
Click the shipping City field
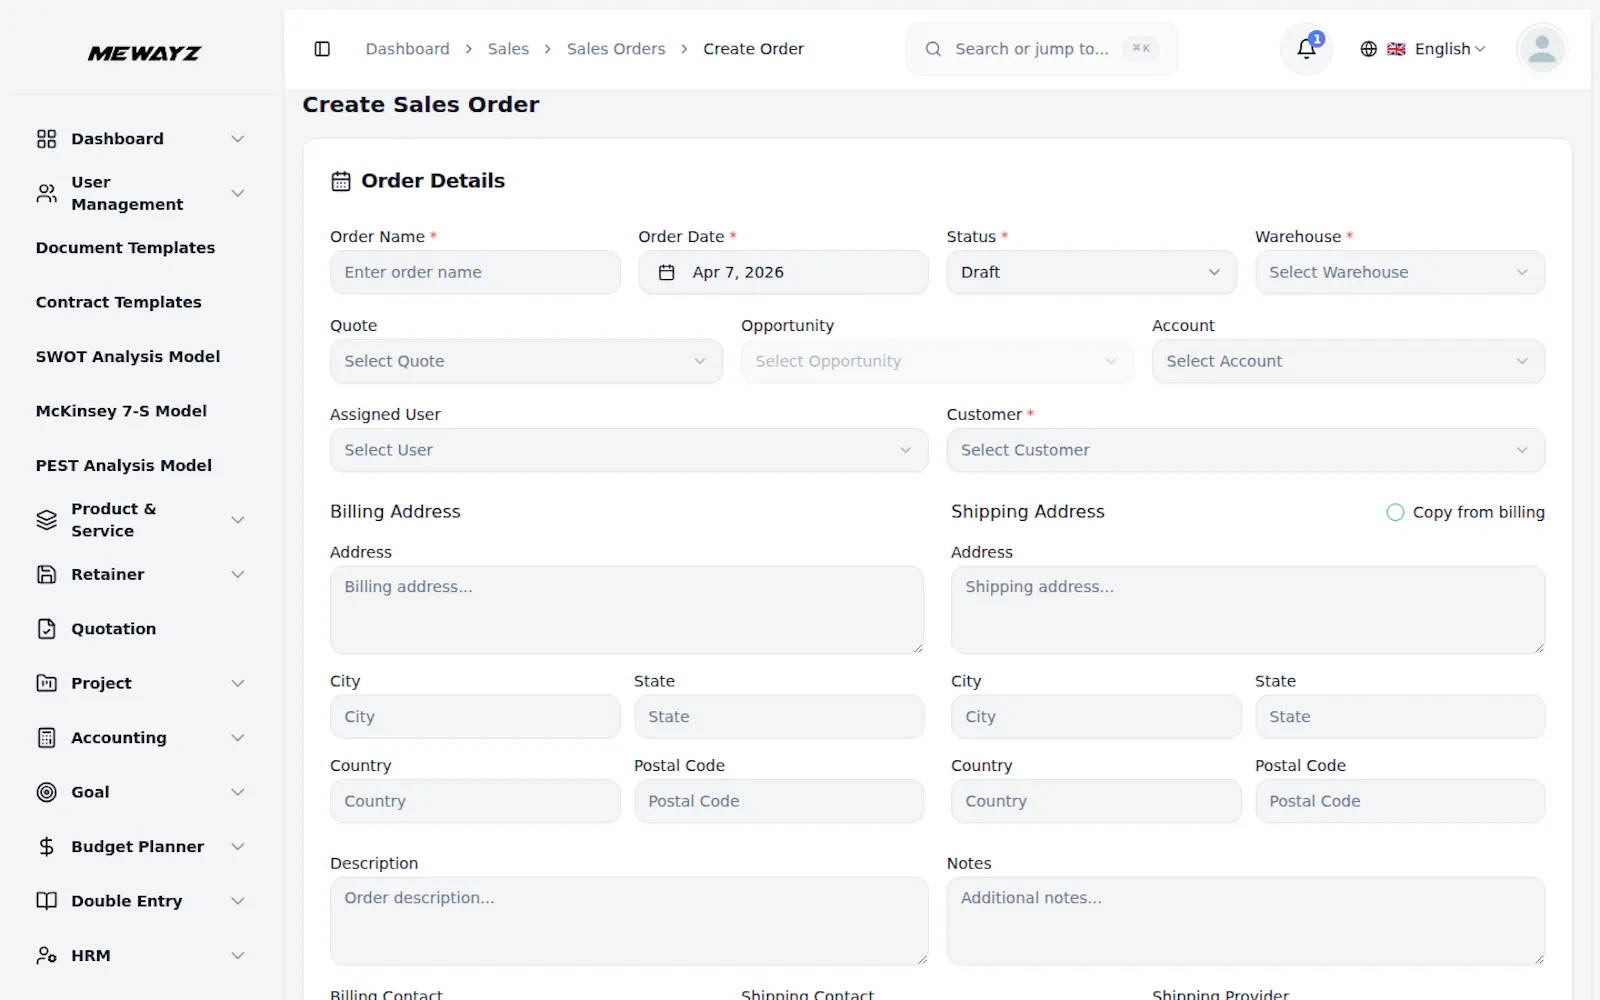[1096, 717]
